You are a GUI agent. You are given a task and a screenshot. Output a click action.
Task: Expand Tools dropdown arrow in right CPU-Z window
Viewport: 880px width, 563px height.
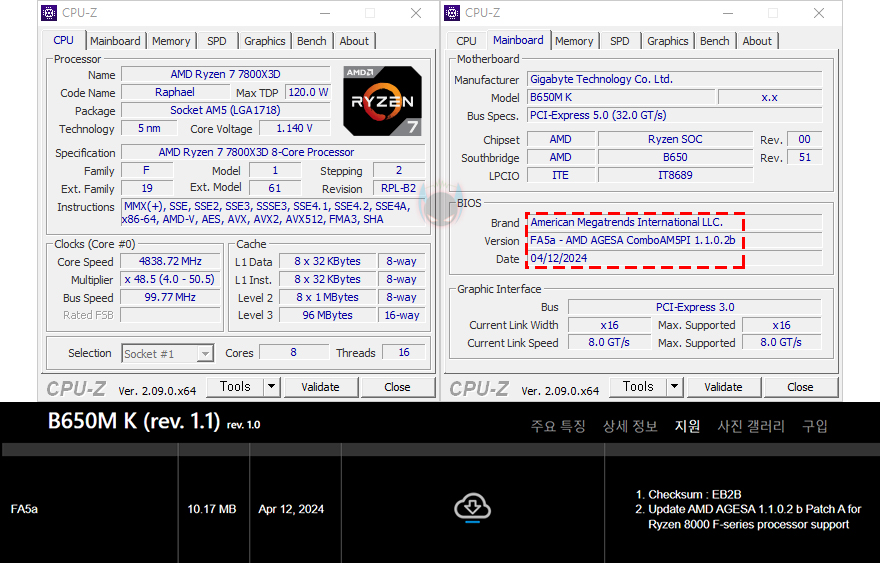click(x=675, y=387)
